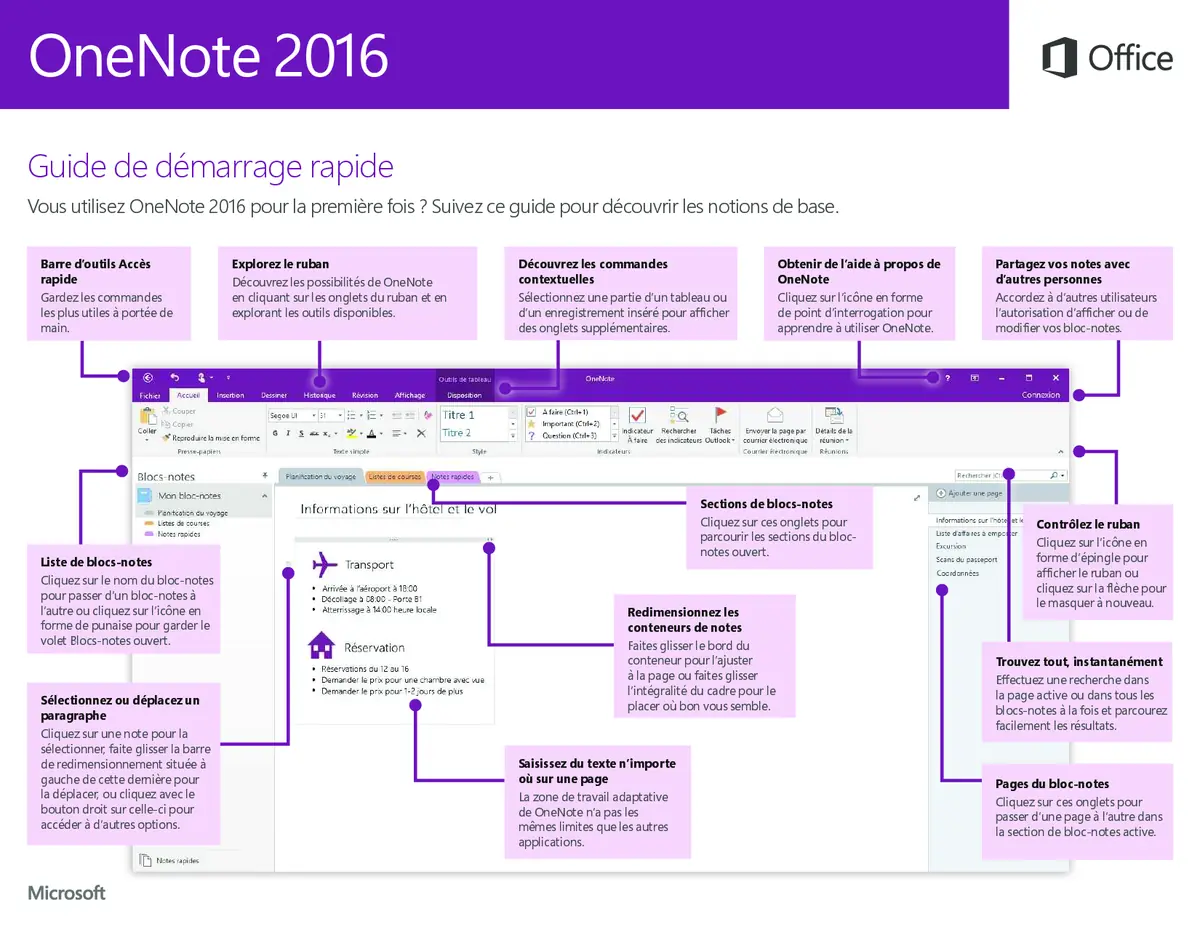This screenshot has width=1200, height=927.
Task: Click the text highlight color button
Action: [350, 434]
